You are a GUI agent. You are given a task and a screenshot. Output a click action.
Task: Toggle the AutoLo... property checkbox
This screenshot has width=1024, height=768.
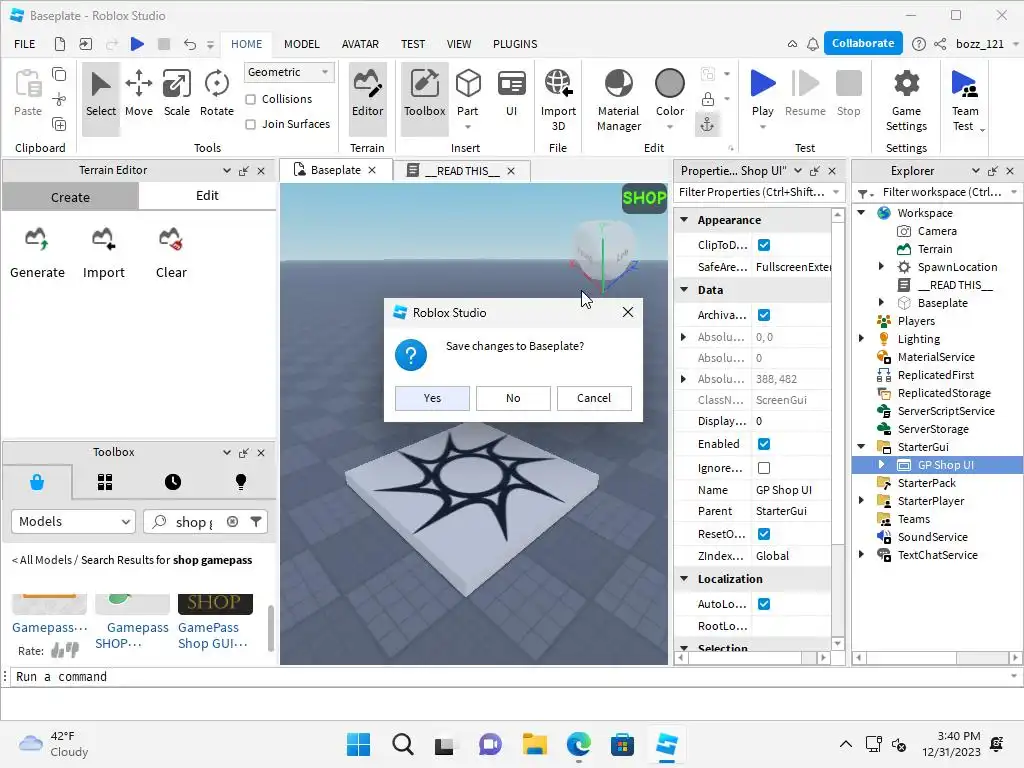[x=763, y=604]
